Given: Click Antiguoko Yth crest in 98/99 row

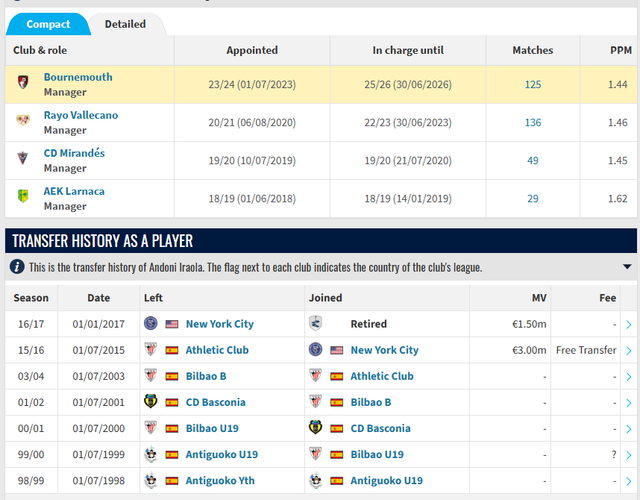Looking at the screenshot, I should click(151, 480).
